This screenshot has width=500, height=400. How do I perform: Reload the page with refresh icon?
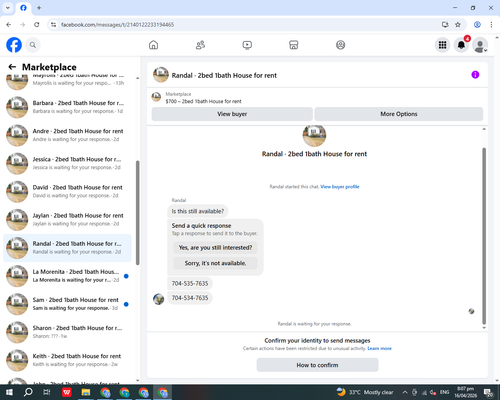click(37, 25)
